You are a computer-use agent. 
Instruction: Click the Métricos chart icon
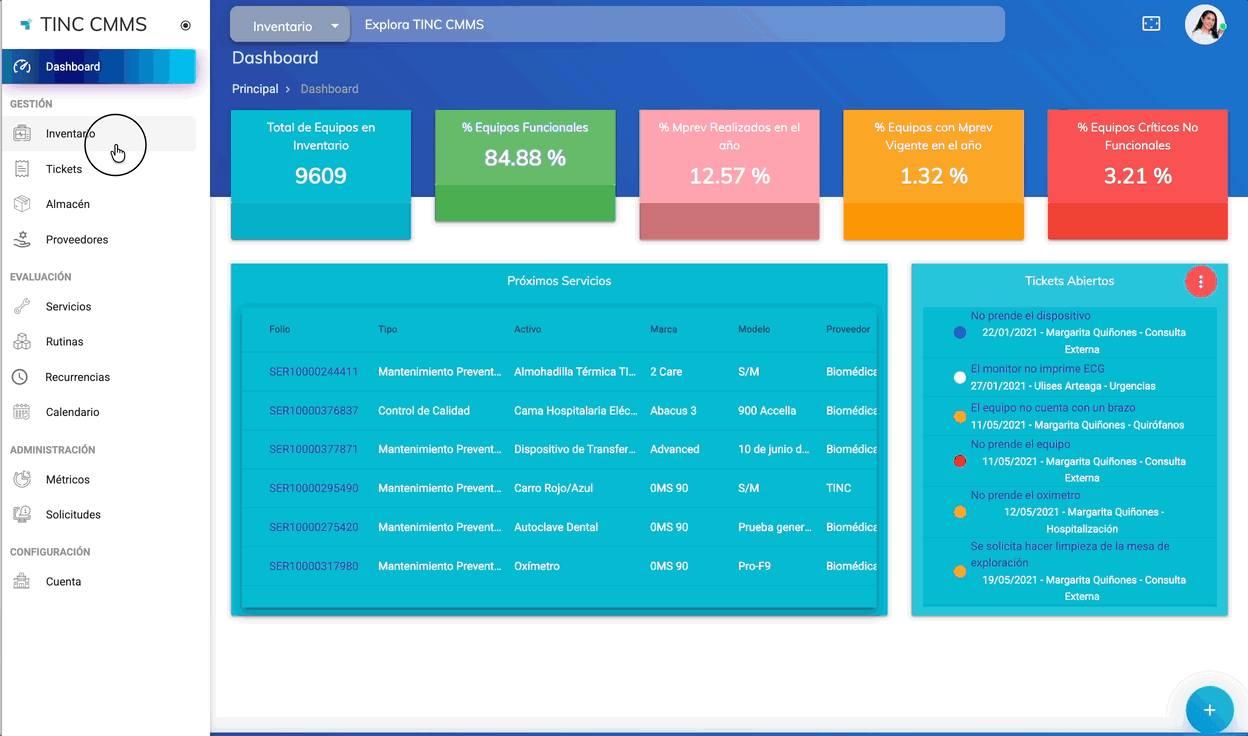[x=22, y=480]
